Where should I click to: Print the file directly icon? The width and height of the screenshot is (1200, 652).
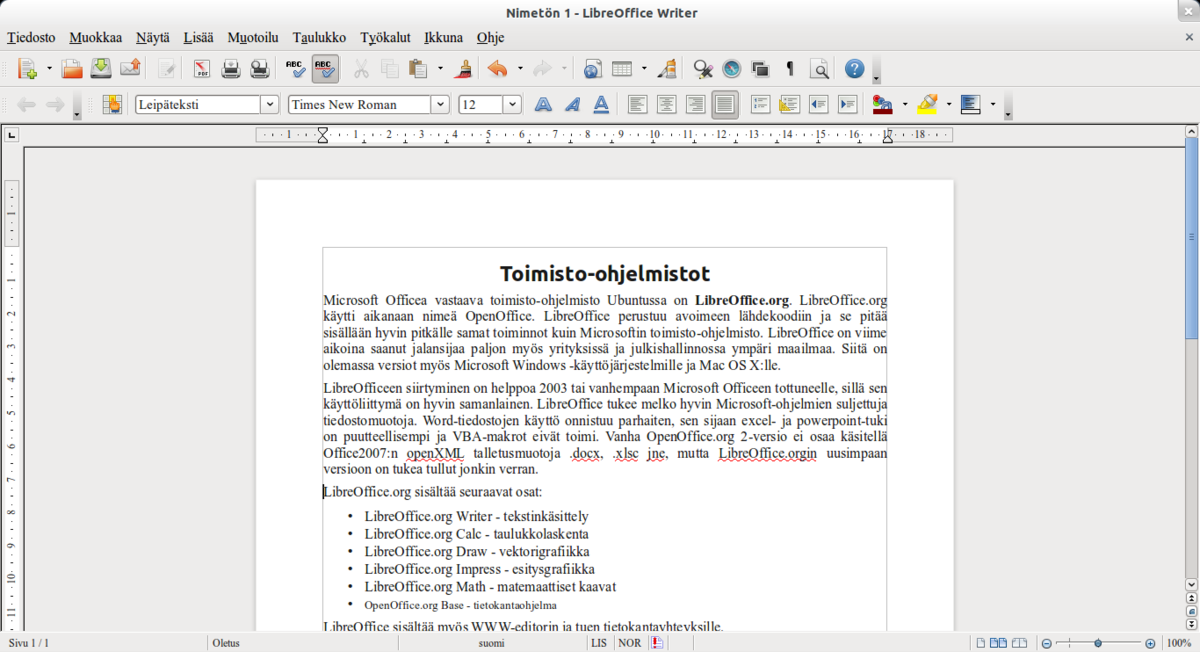coord(231,69)
